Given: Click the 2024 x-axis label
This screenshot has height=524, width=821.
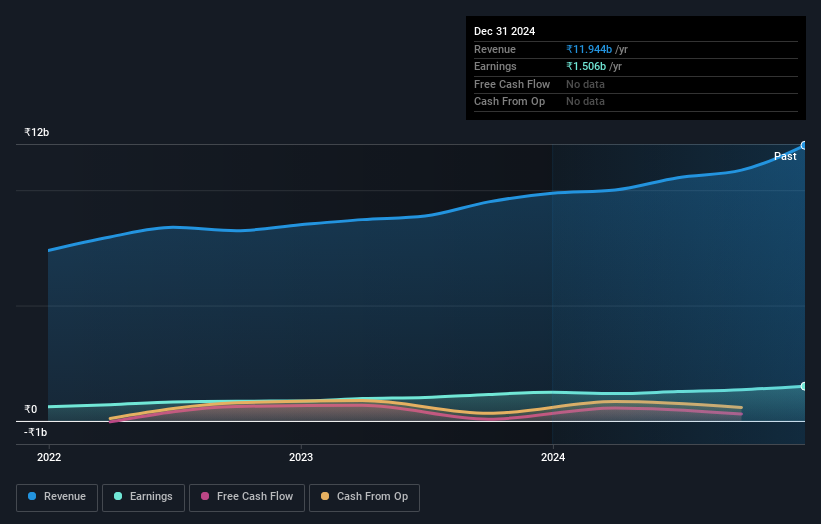Looking at the screenshot, I should [553, 458].
